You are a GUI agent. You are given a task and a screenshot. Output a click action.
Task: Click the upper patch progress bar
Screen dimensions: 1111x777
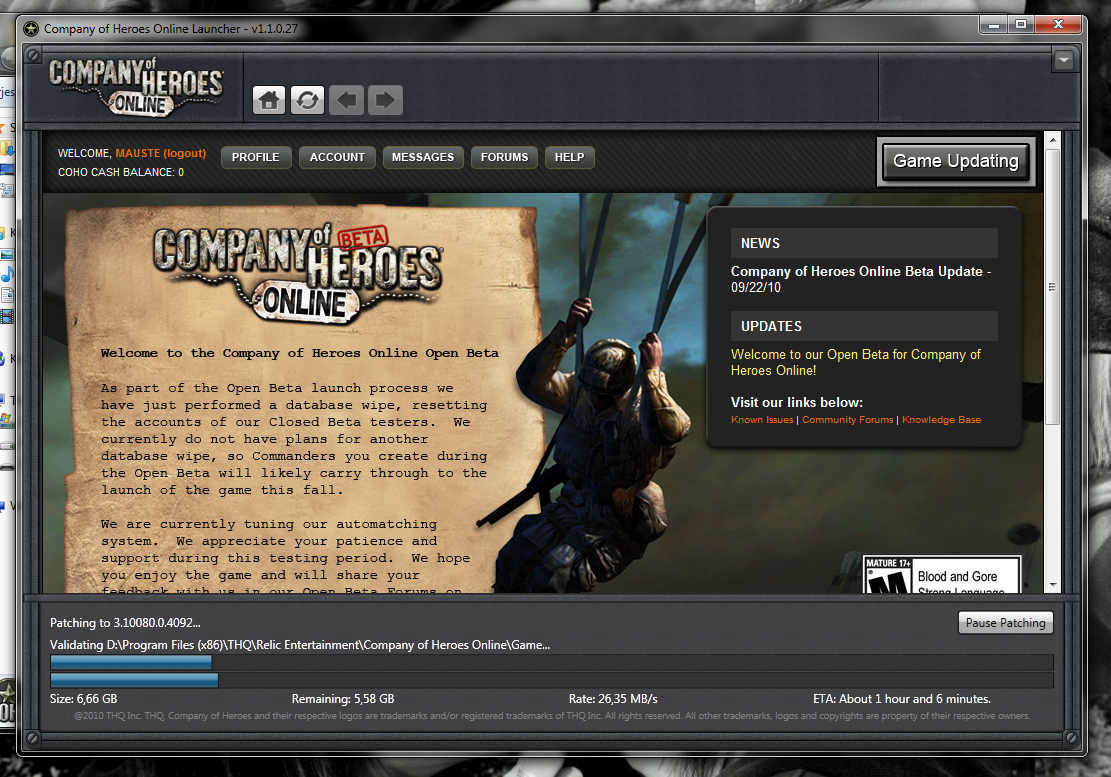click(x=551, y=663)
